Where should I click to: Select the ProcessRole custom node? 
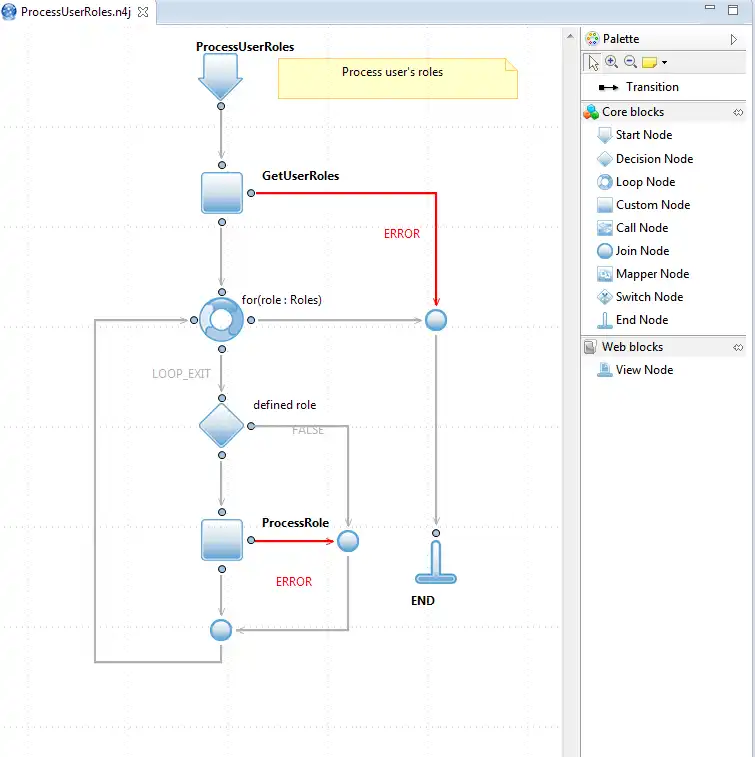(x=222, y=540)
